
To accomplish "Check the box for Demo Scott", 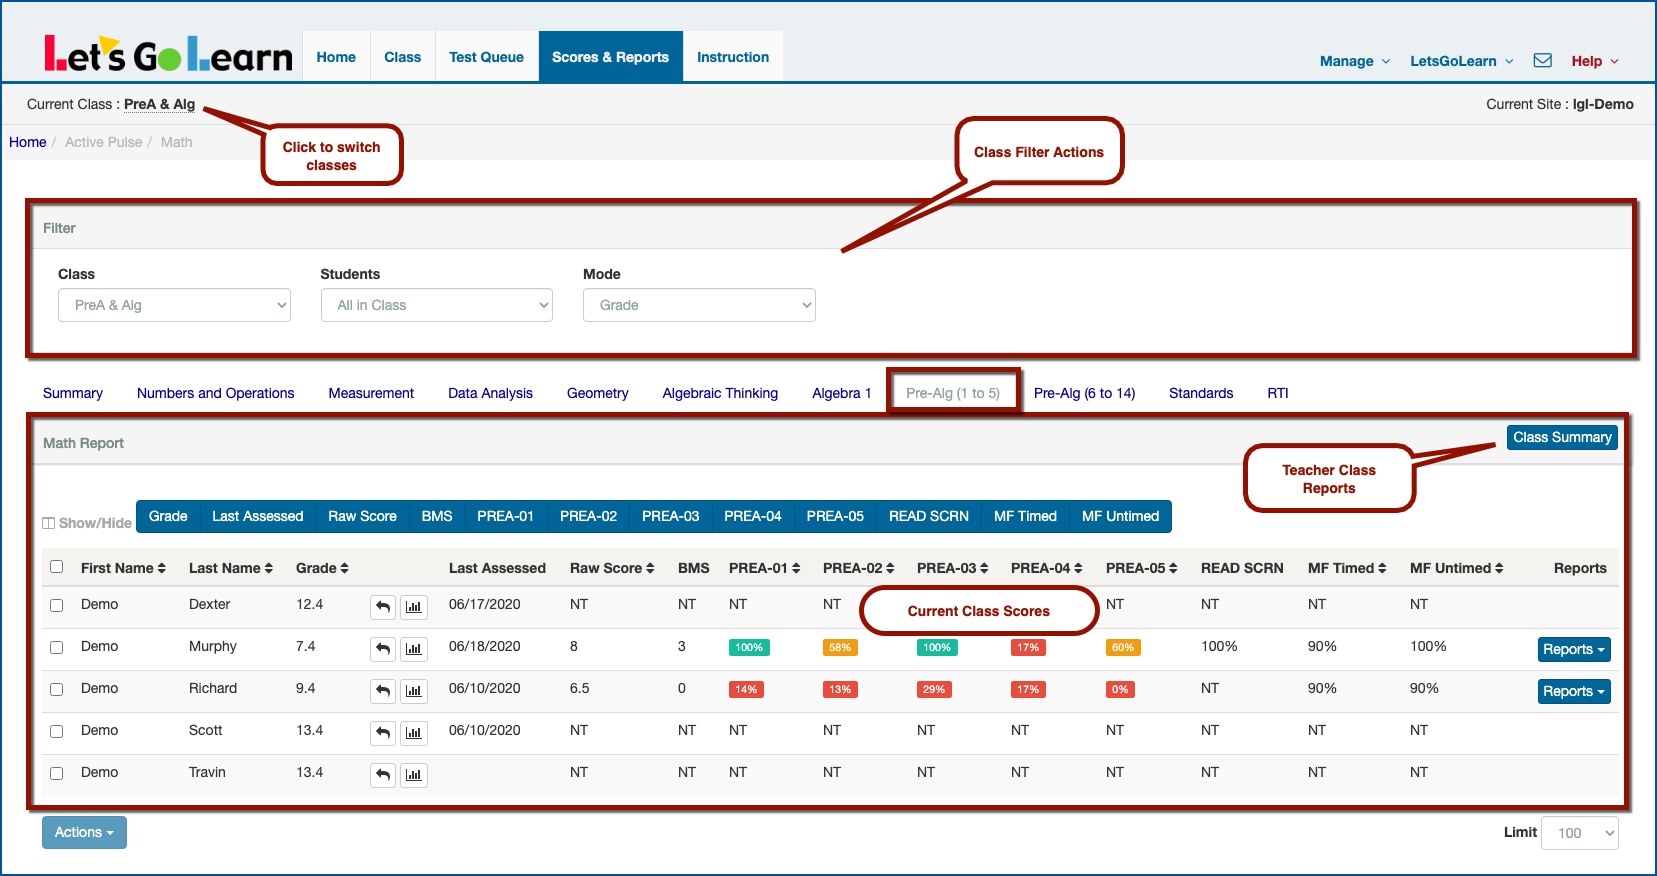I will point(57,731).
